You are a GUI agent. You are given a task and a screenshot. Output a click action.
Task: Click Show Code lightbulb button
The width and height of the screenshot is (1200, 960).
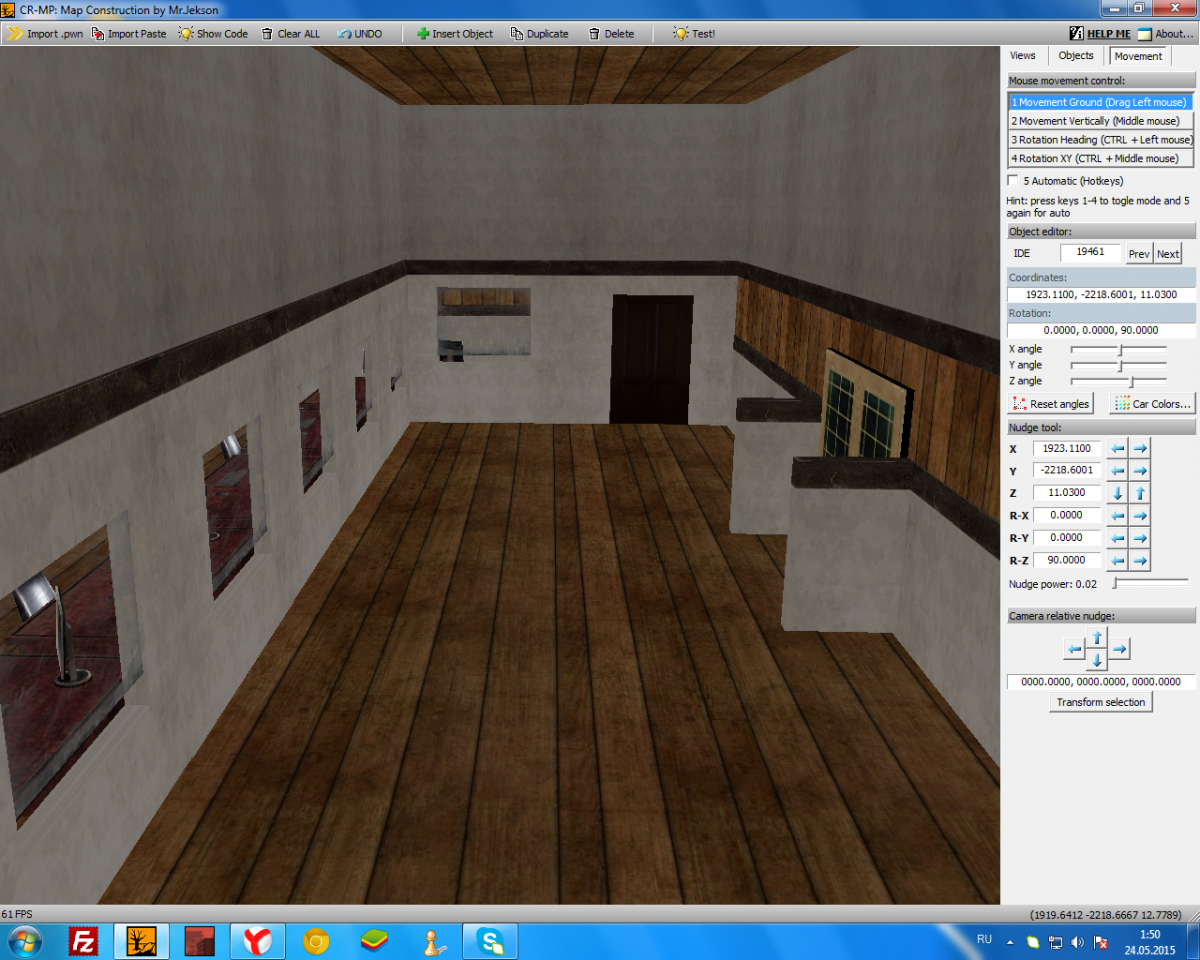pos(213,33)
